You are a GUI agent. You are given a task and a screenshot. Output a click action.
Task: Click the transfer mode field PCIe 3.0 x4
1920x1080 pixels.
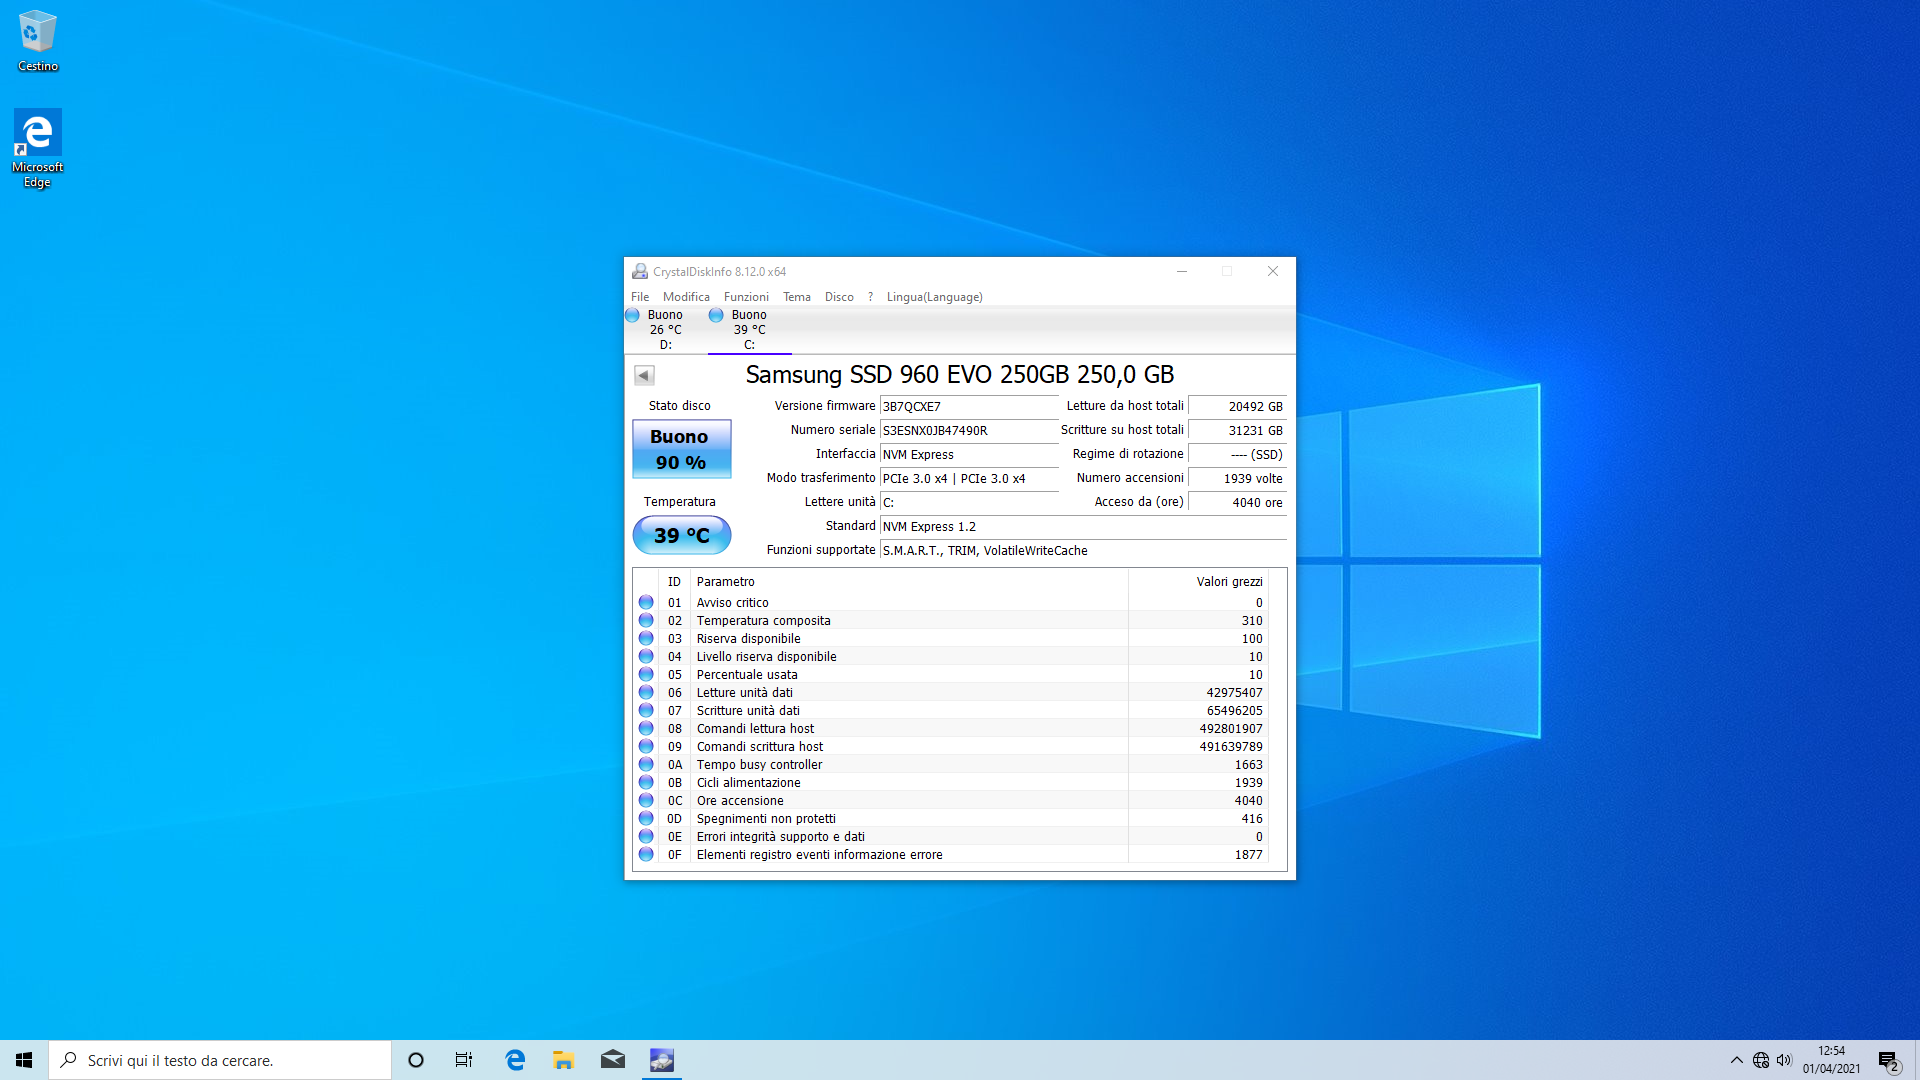coord(969,478)
